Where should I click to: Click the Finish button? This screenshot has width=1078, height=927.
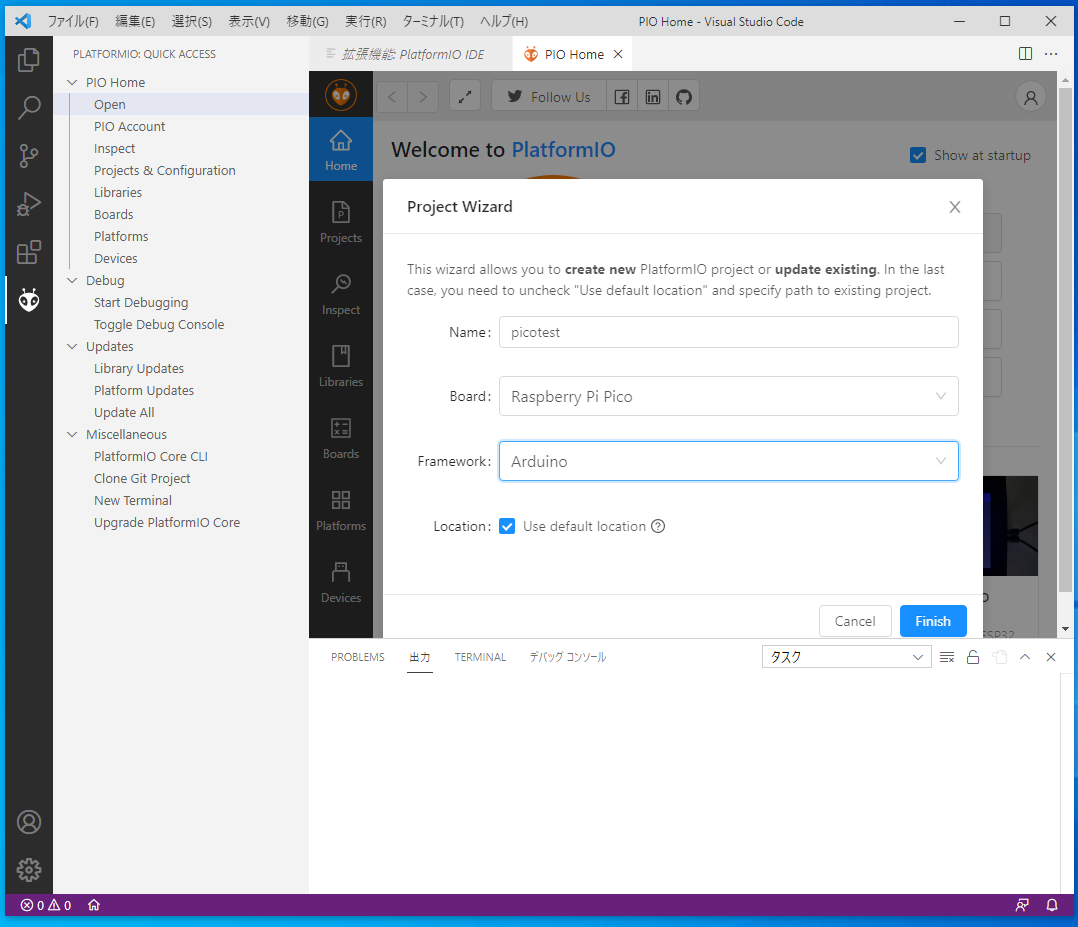[x=933, y=621]
